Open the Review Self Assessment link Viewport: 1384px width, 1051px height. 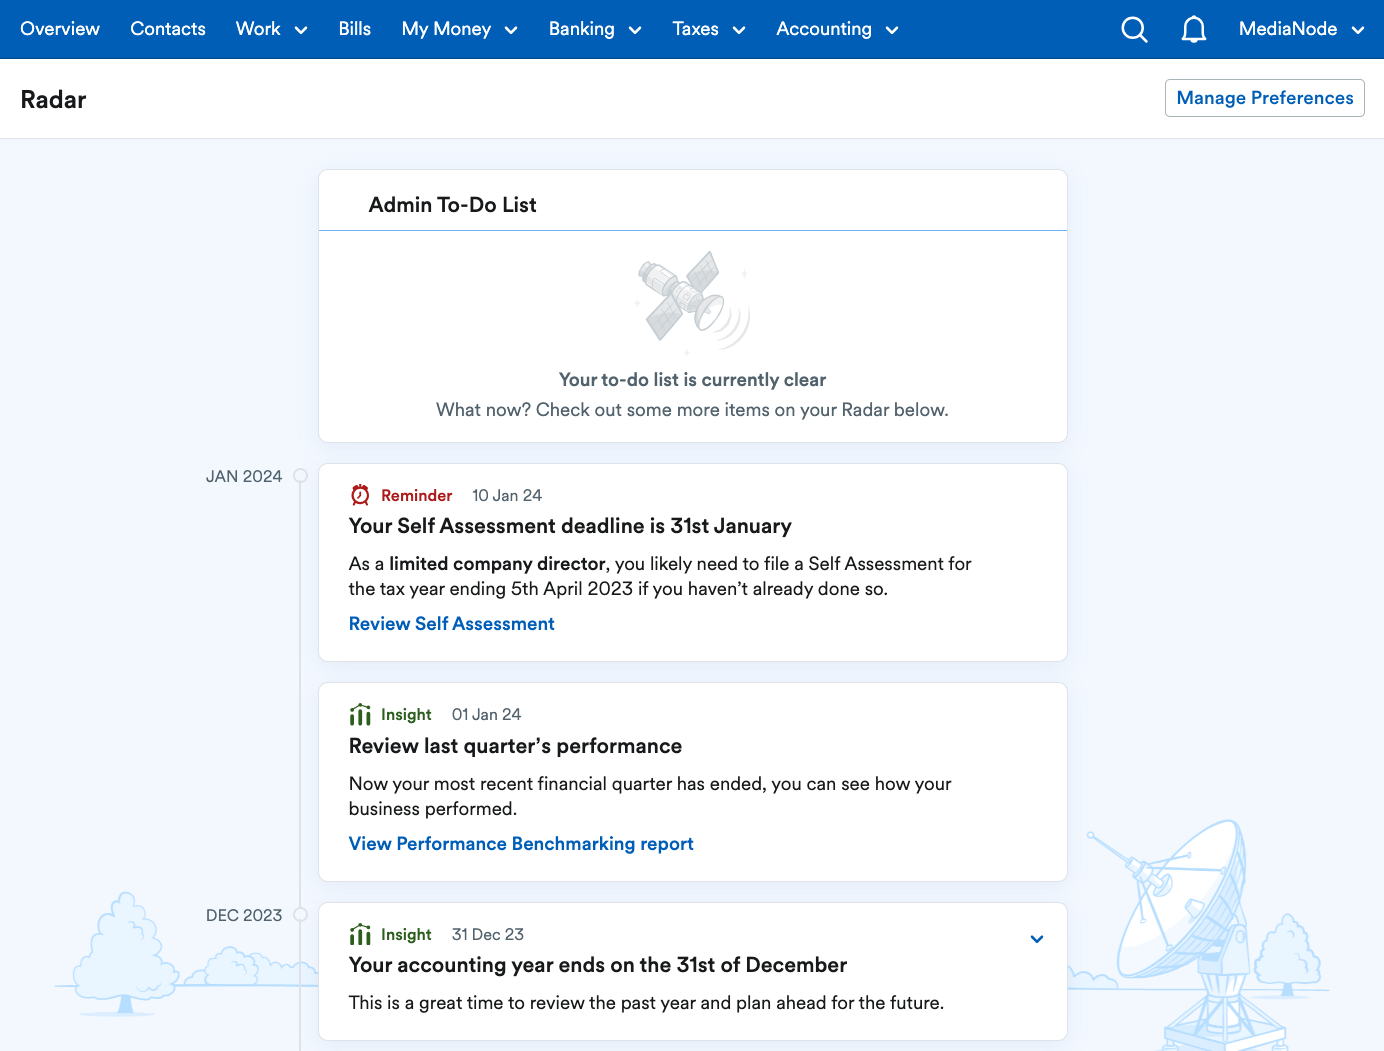point(451,623)
